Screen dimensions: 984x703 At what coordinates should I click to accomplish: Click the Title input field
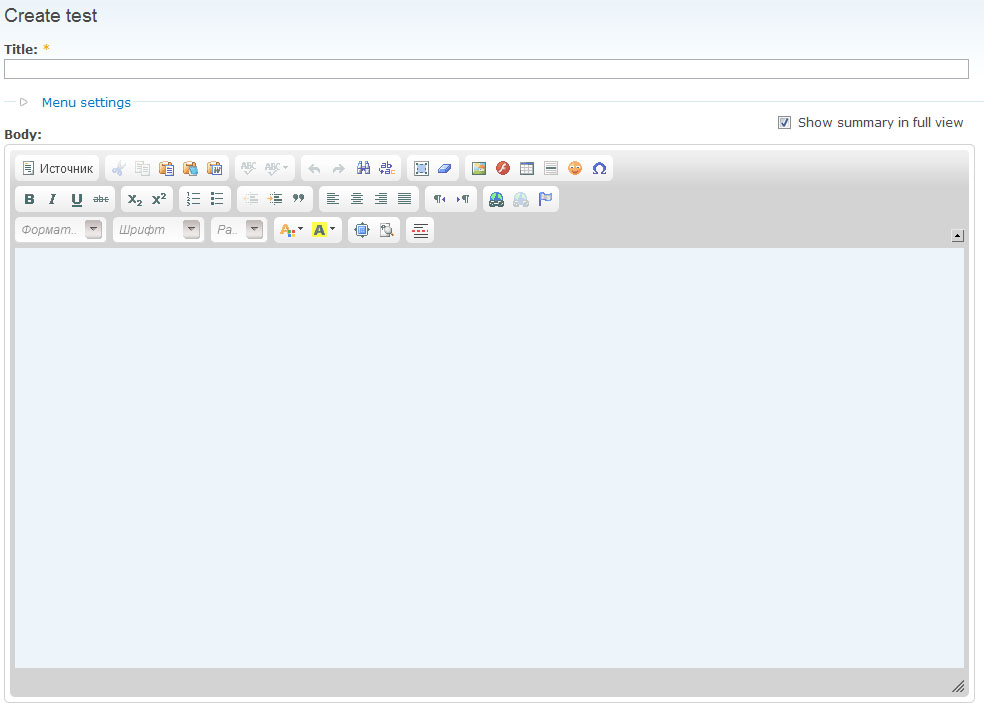coord(486,69)
